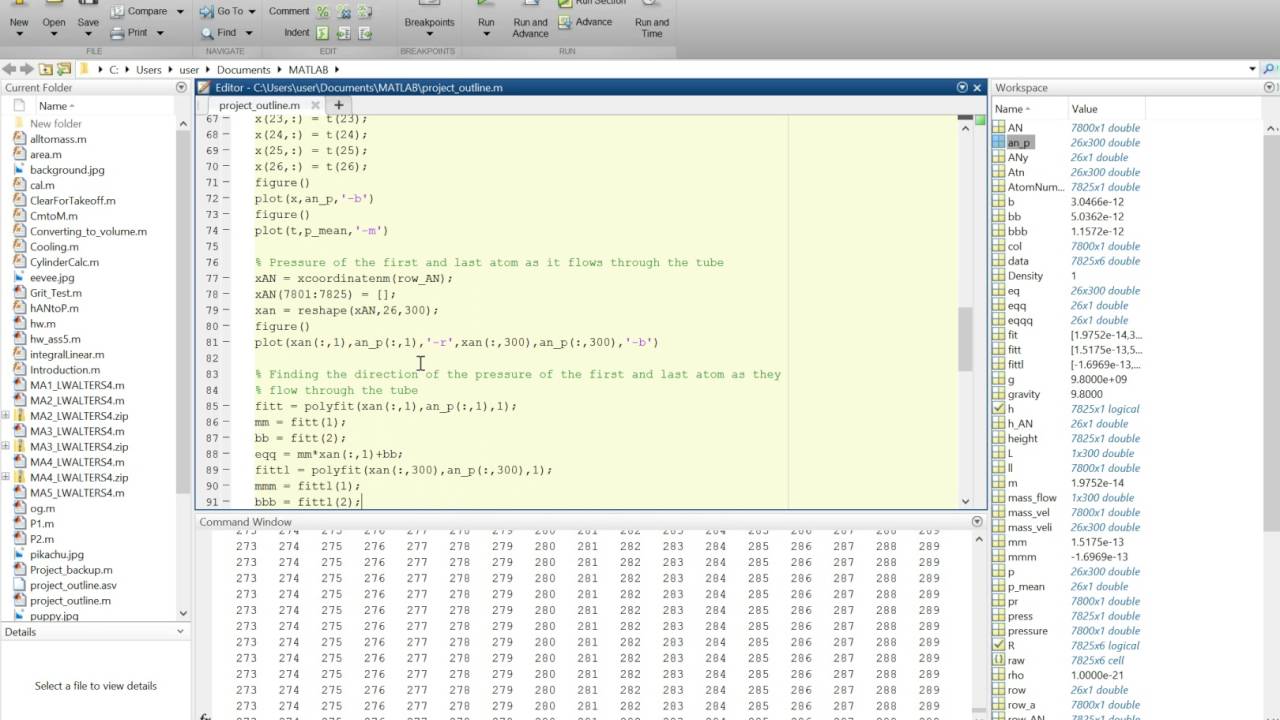Click the Users segment in path bar
This screenshot has height=720, width=1280.
148,70
